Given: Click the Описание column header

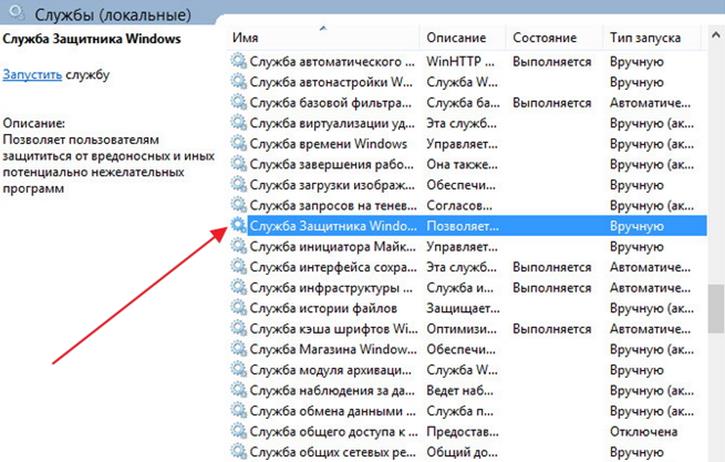Looking at the screenshot, I should pyautogui.click(x=456, y=37).
